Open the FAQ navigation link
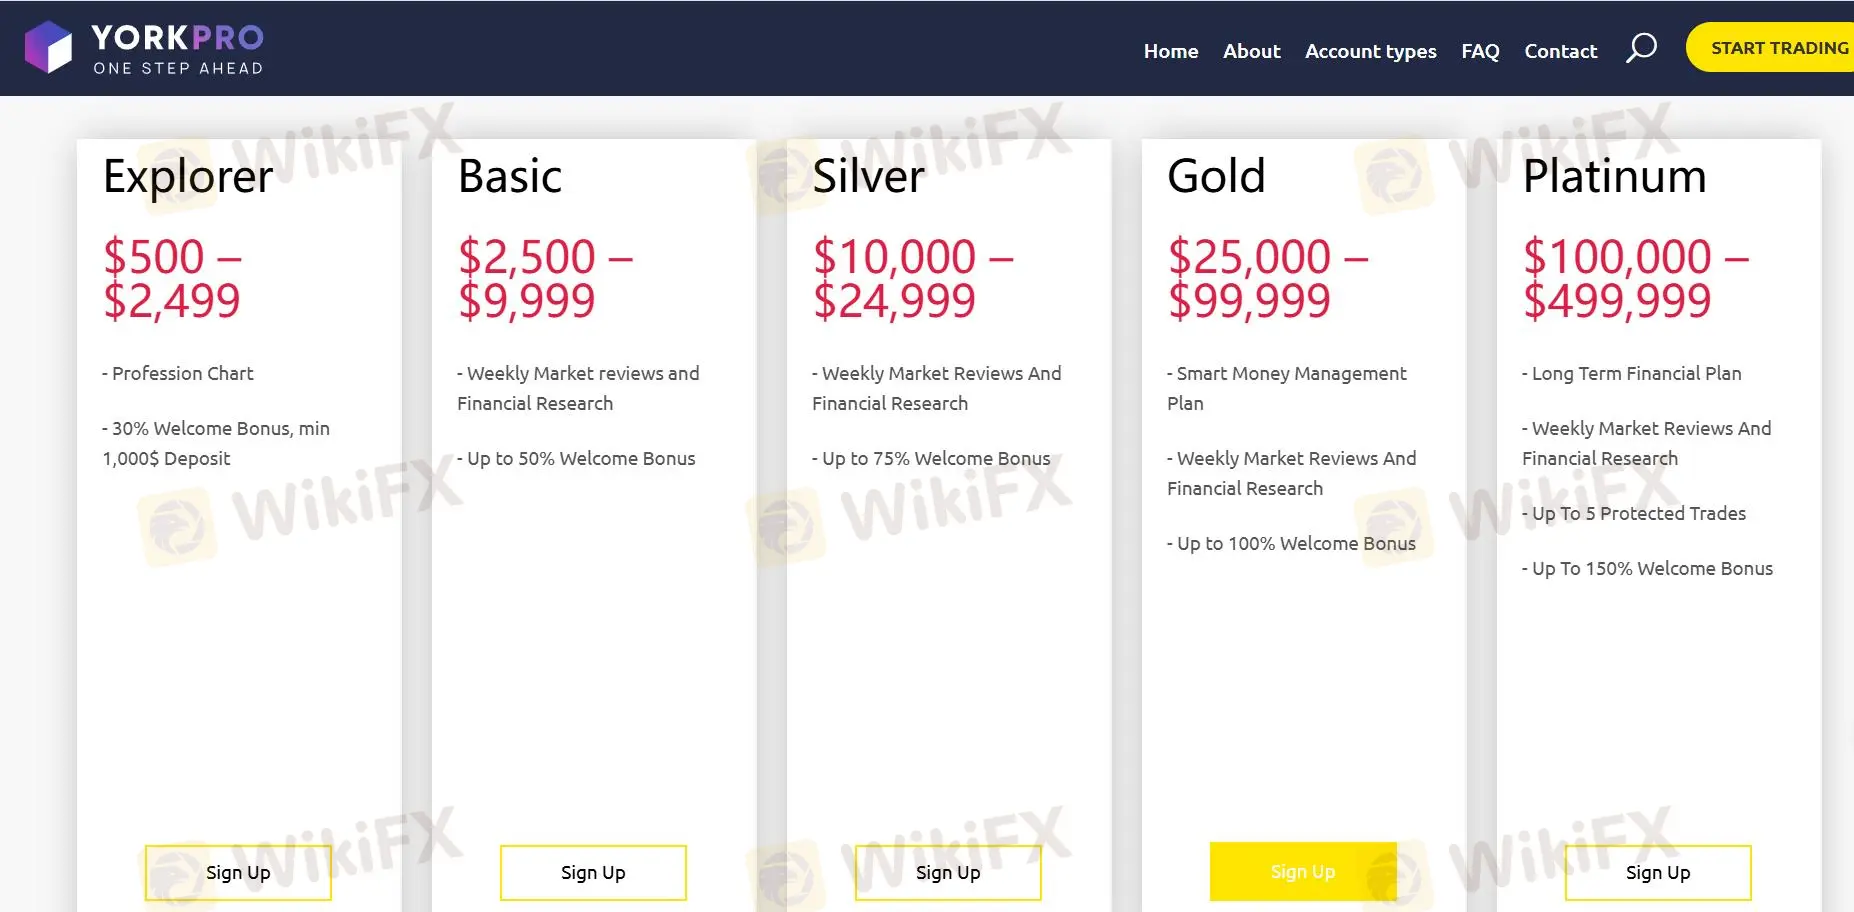1854x912 pixels. coord(1480,51)
